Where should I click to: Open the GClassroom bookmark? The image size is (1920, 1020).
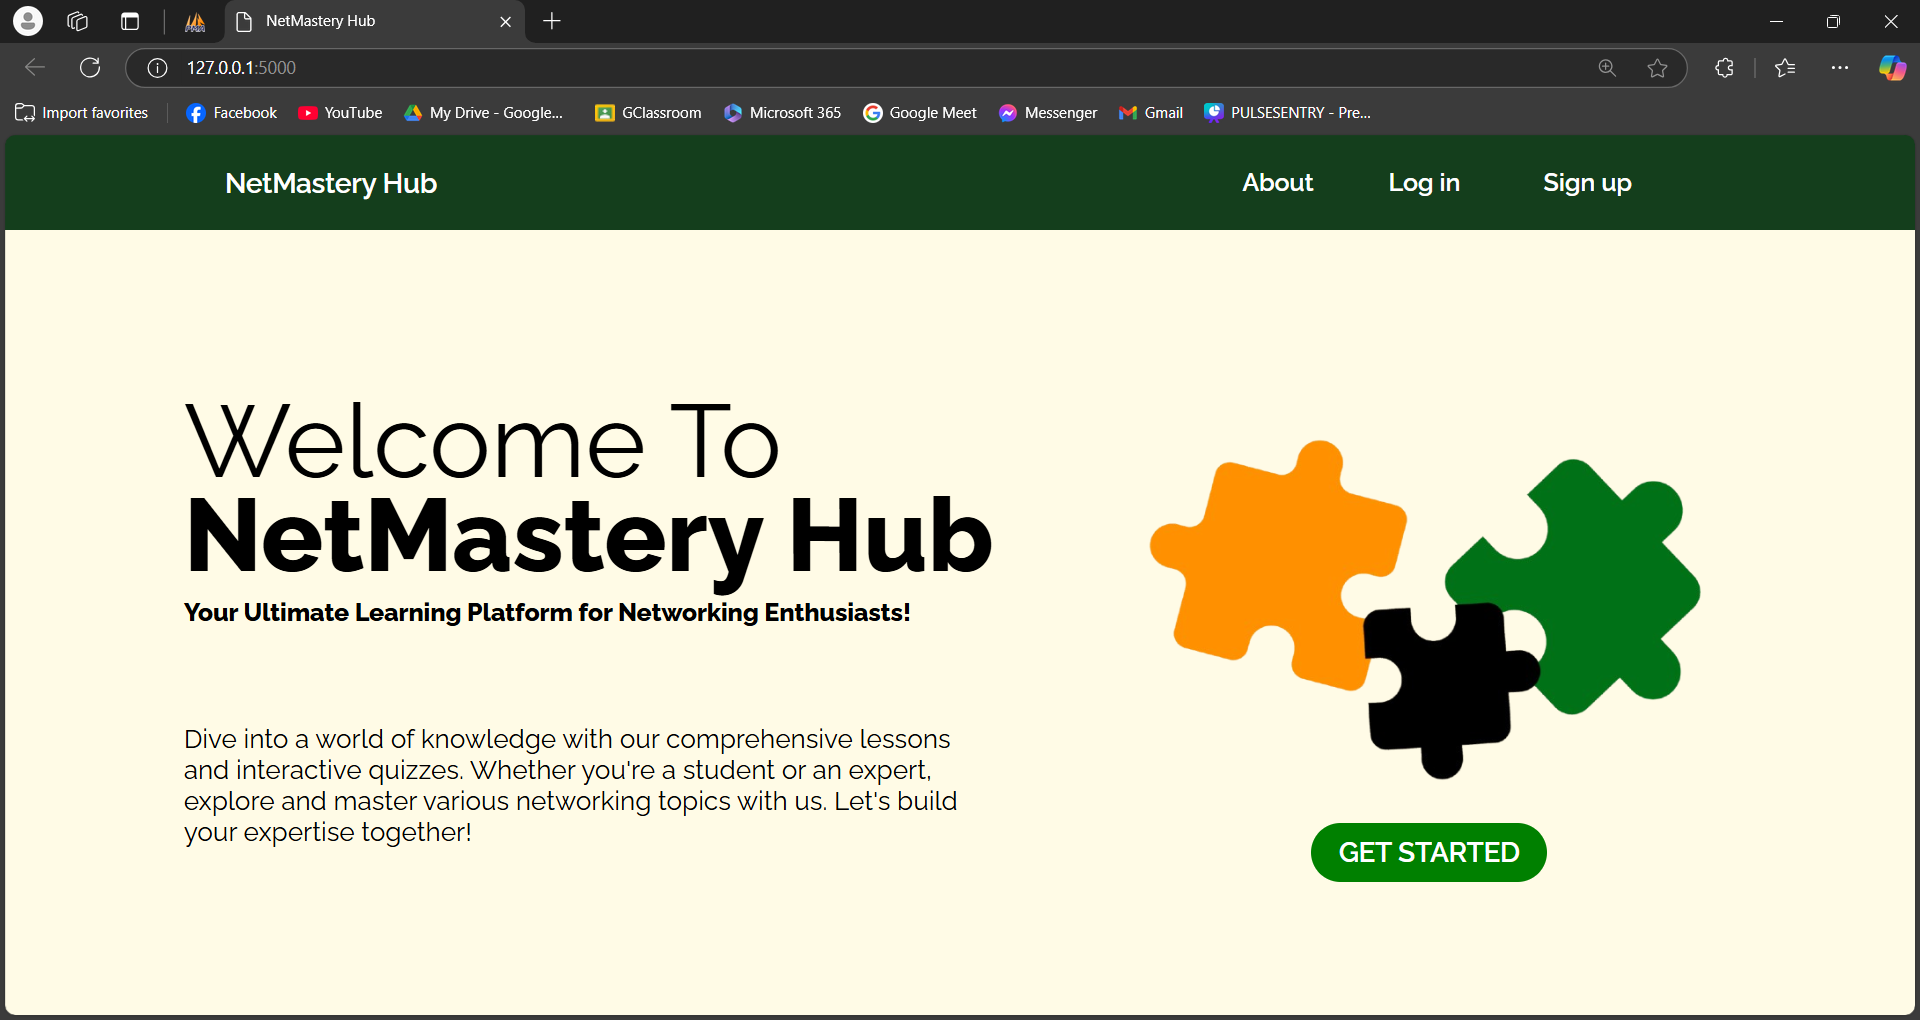click(x=648, y=113)
